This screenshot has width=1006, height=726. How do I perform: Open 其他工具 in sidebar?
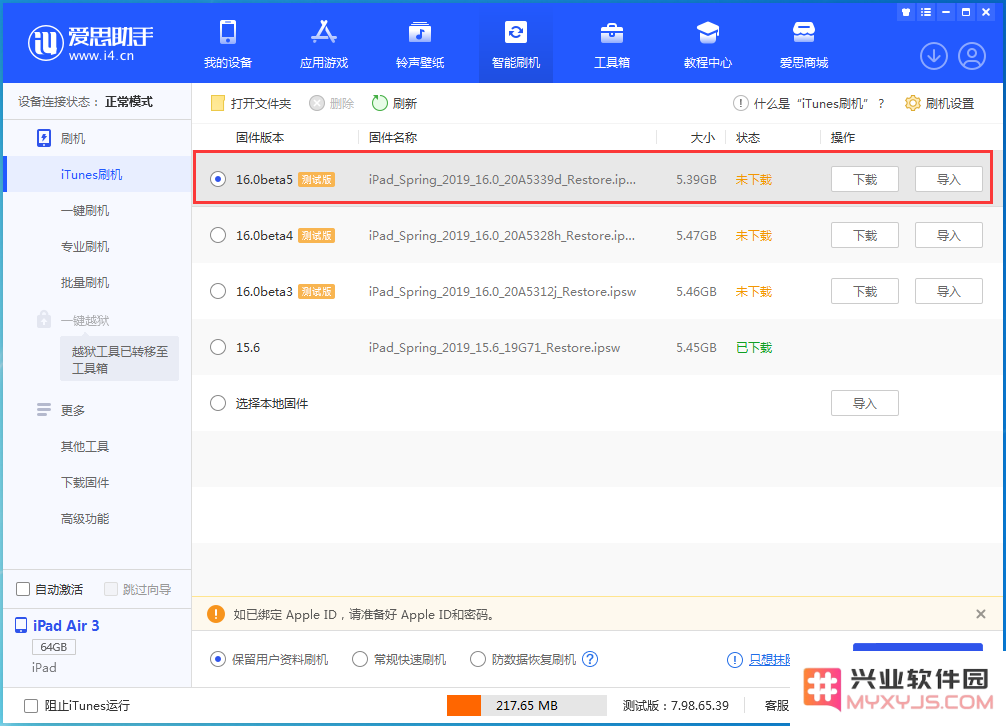pos(85,446)
